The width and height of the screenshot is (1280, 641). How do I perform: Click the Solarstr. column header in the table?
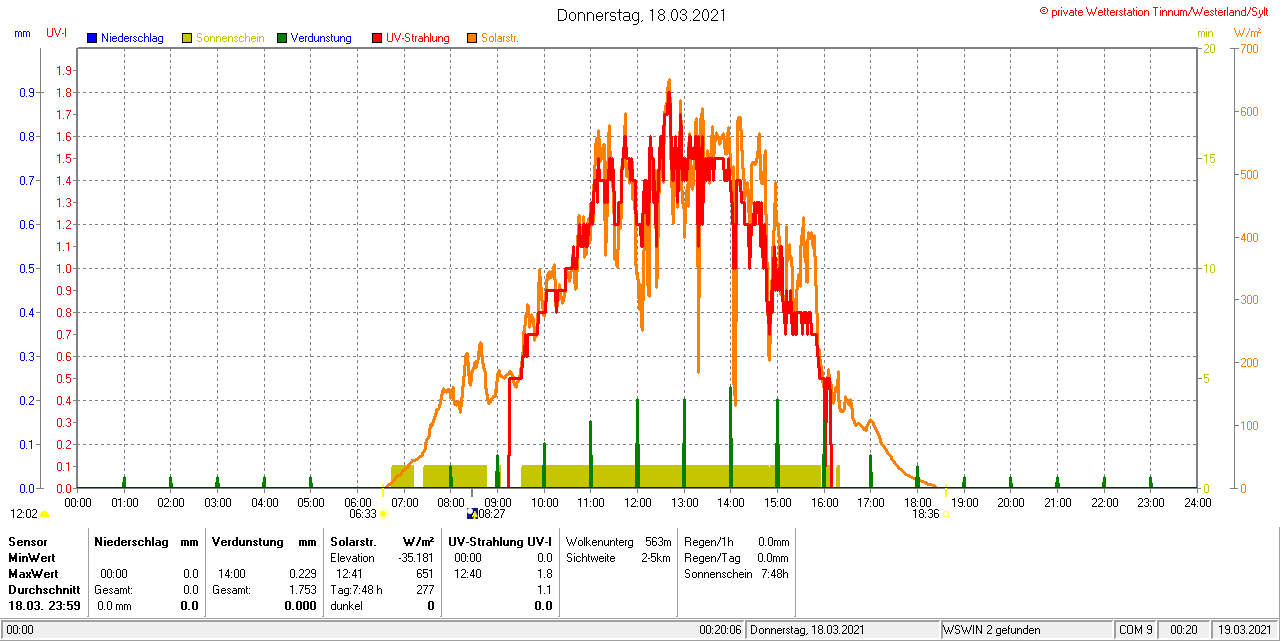pos(352,541)
